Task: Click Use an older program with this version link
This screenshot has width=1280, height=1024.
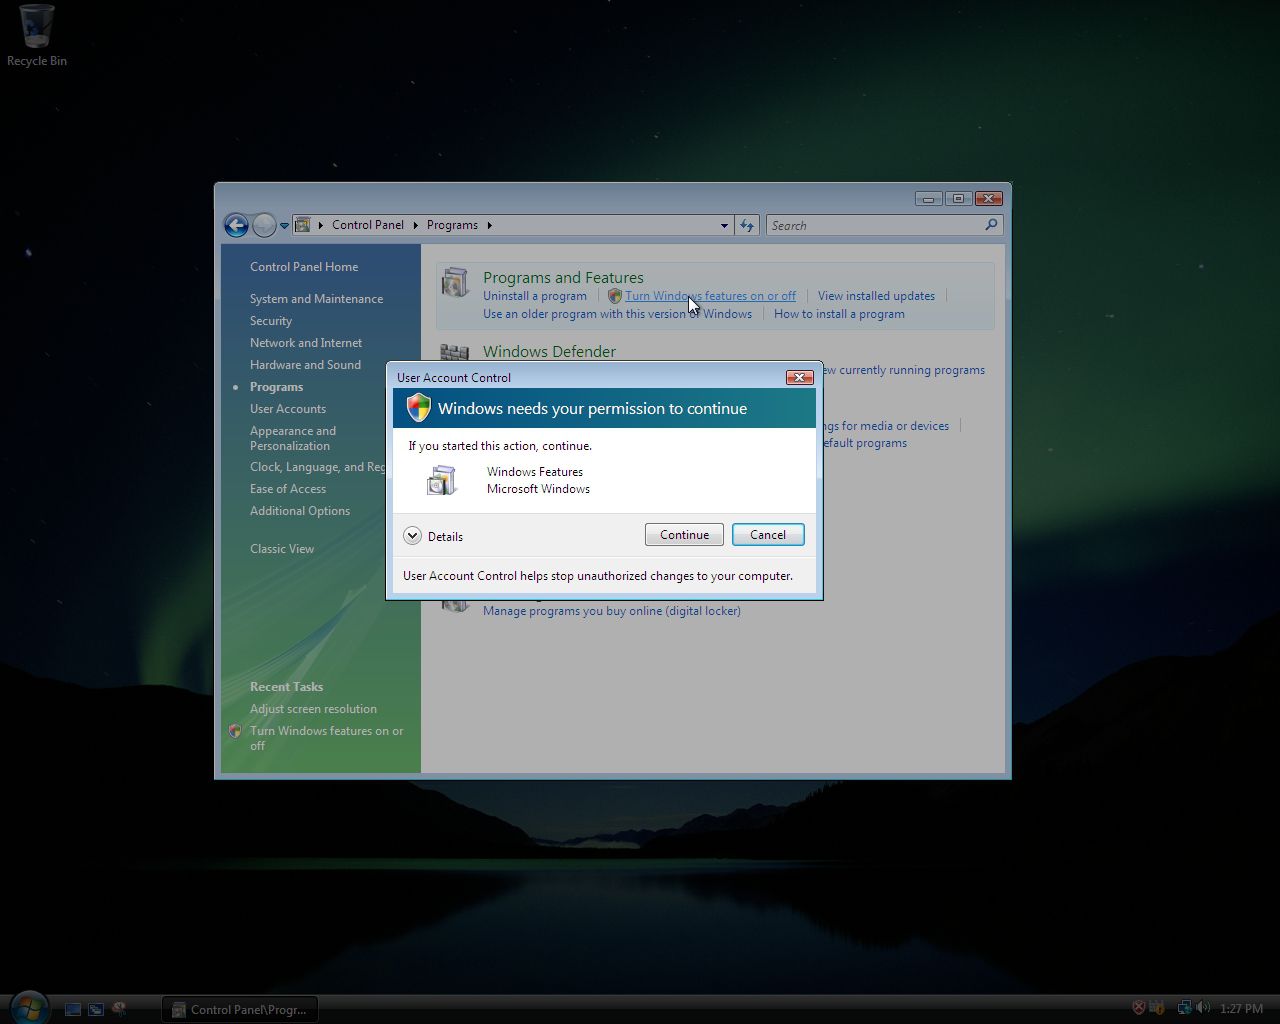Action: pos(617,314)
